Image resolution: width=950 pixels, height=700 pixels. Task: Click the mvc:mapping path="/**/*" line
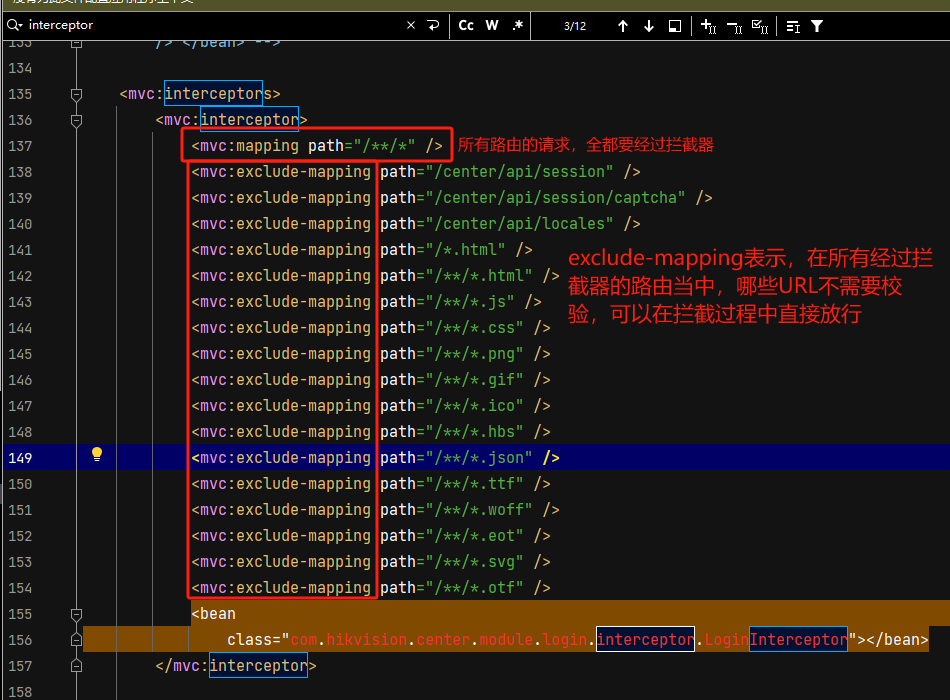tap(317, 145)
